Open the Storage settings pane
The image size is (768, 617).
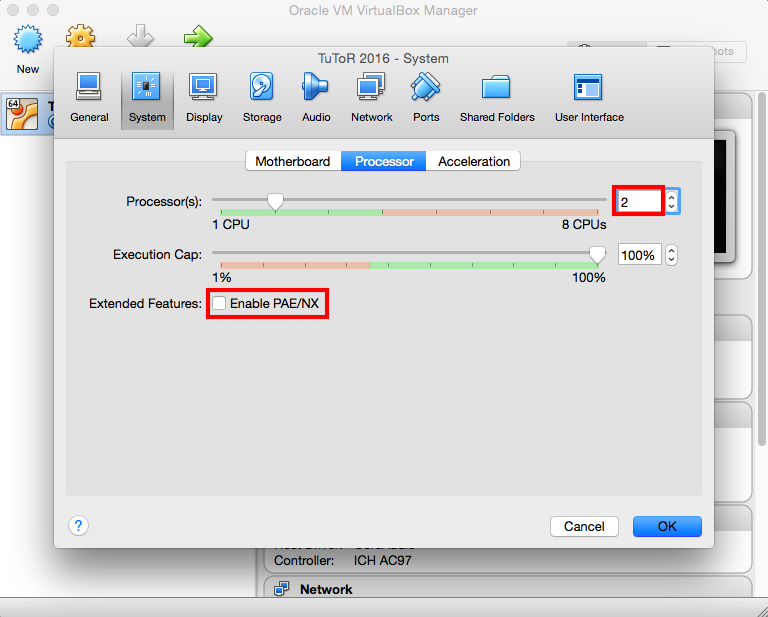click(262, 97)
